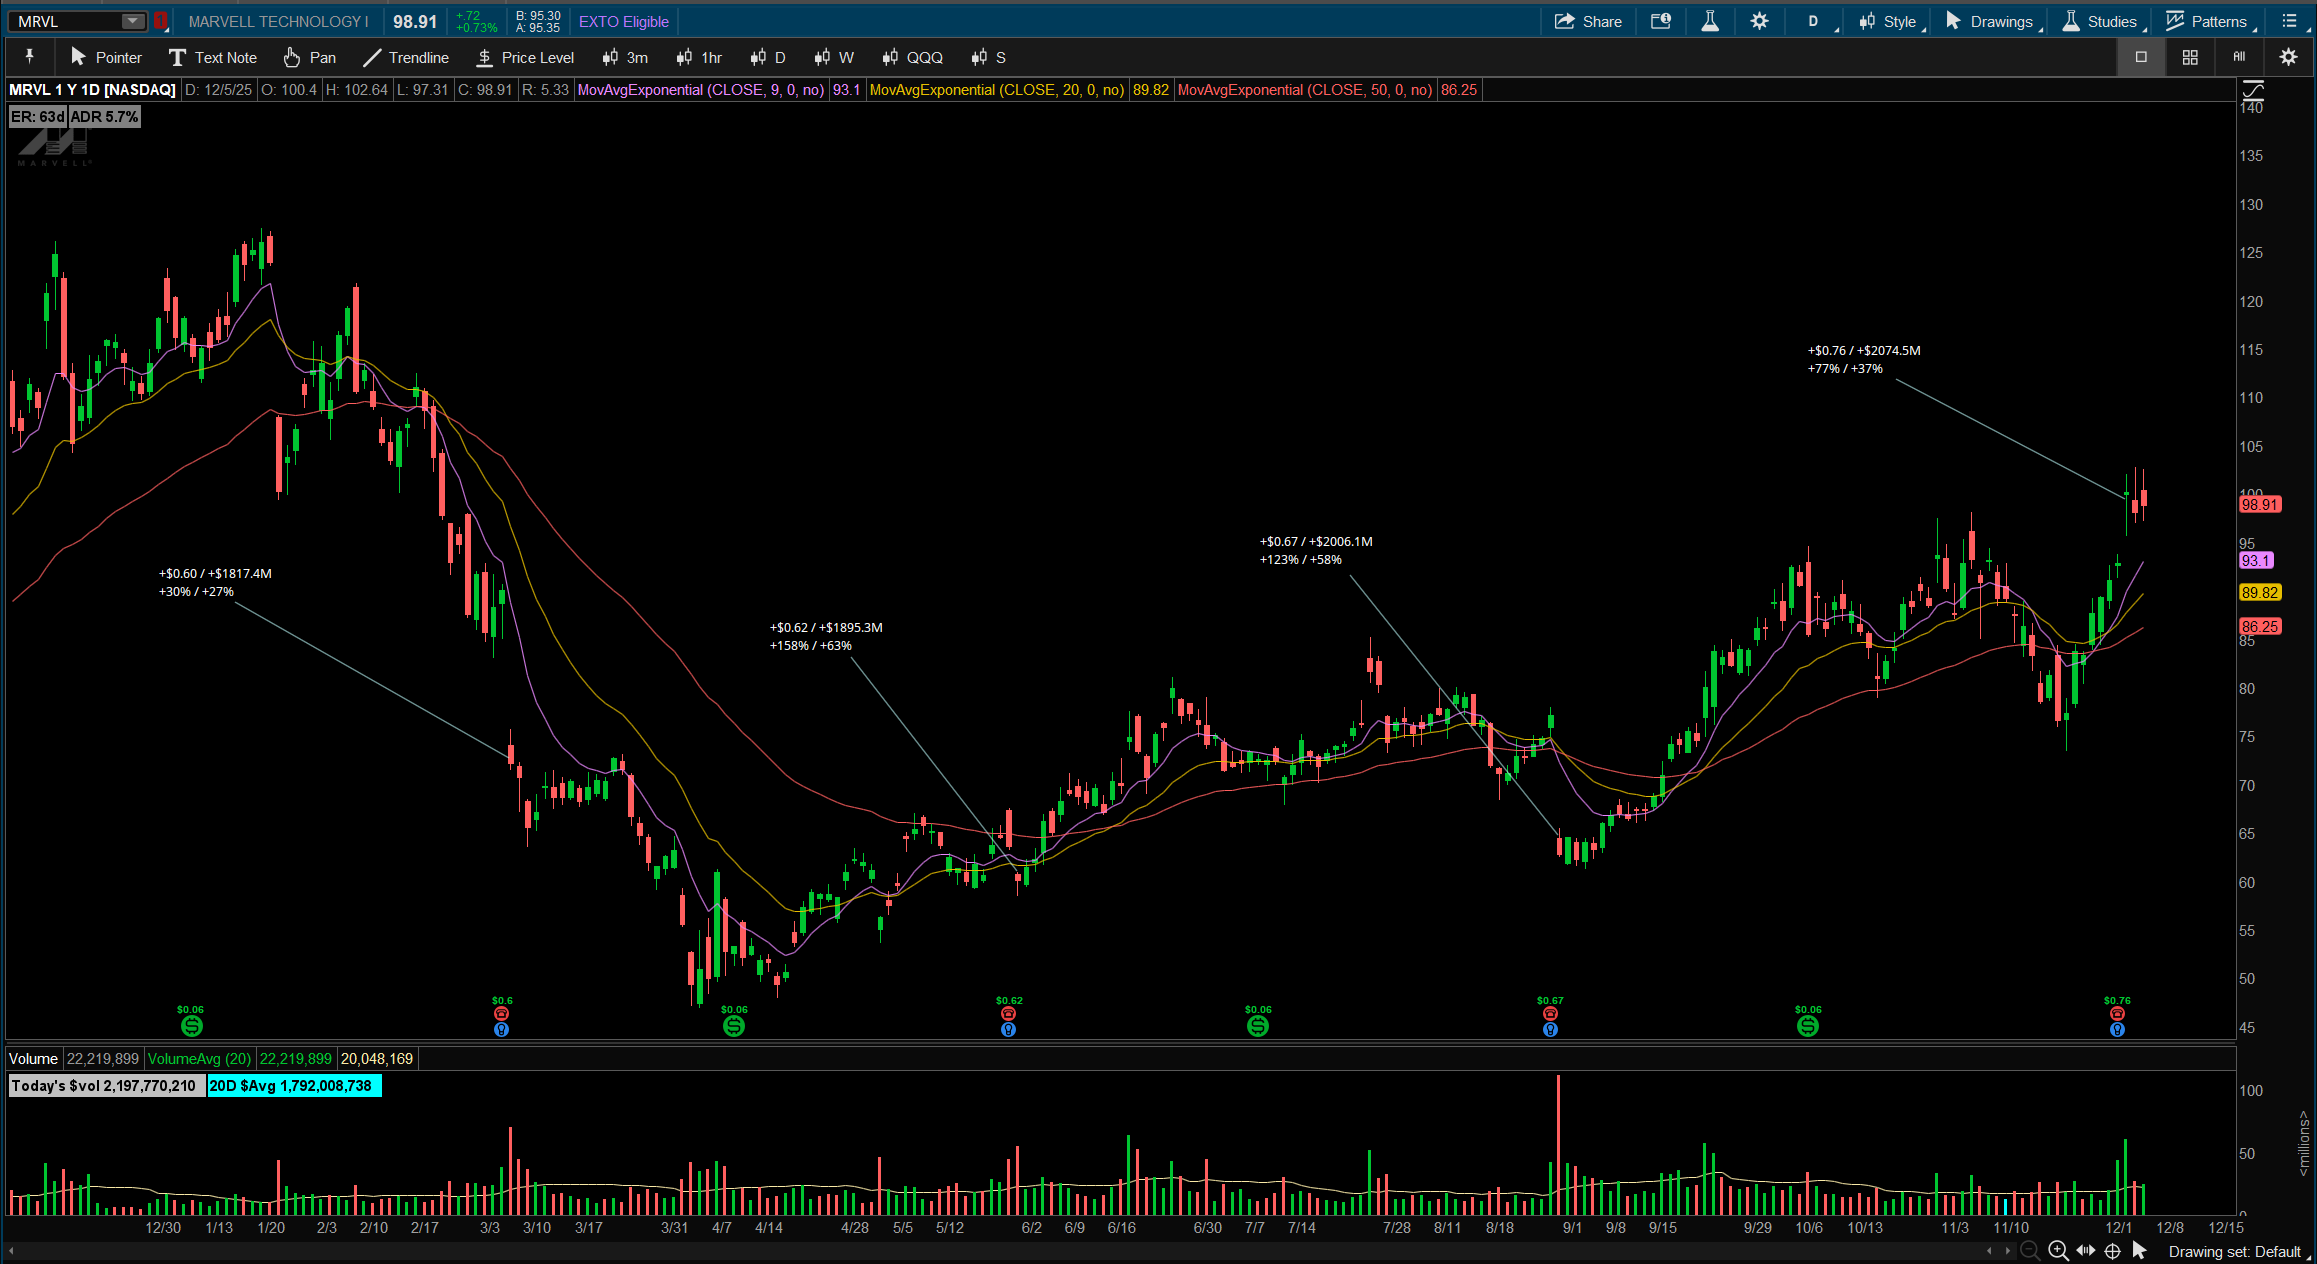Image resolution: width=2317 pixels, height=1264 pixels.
Task: Expand the MRVL symbol dropdown arrow
Action: pyautogui.click(x=132, y=21)
